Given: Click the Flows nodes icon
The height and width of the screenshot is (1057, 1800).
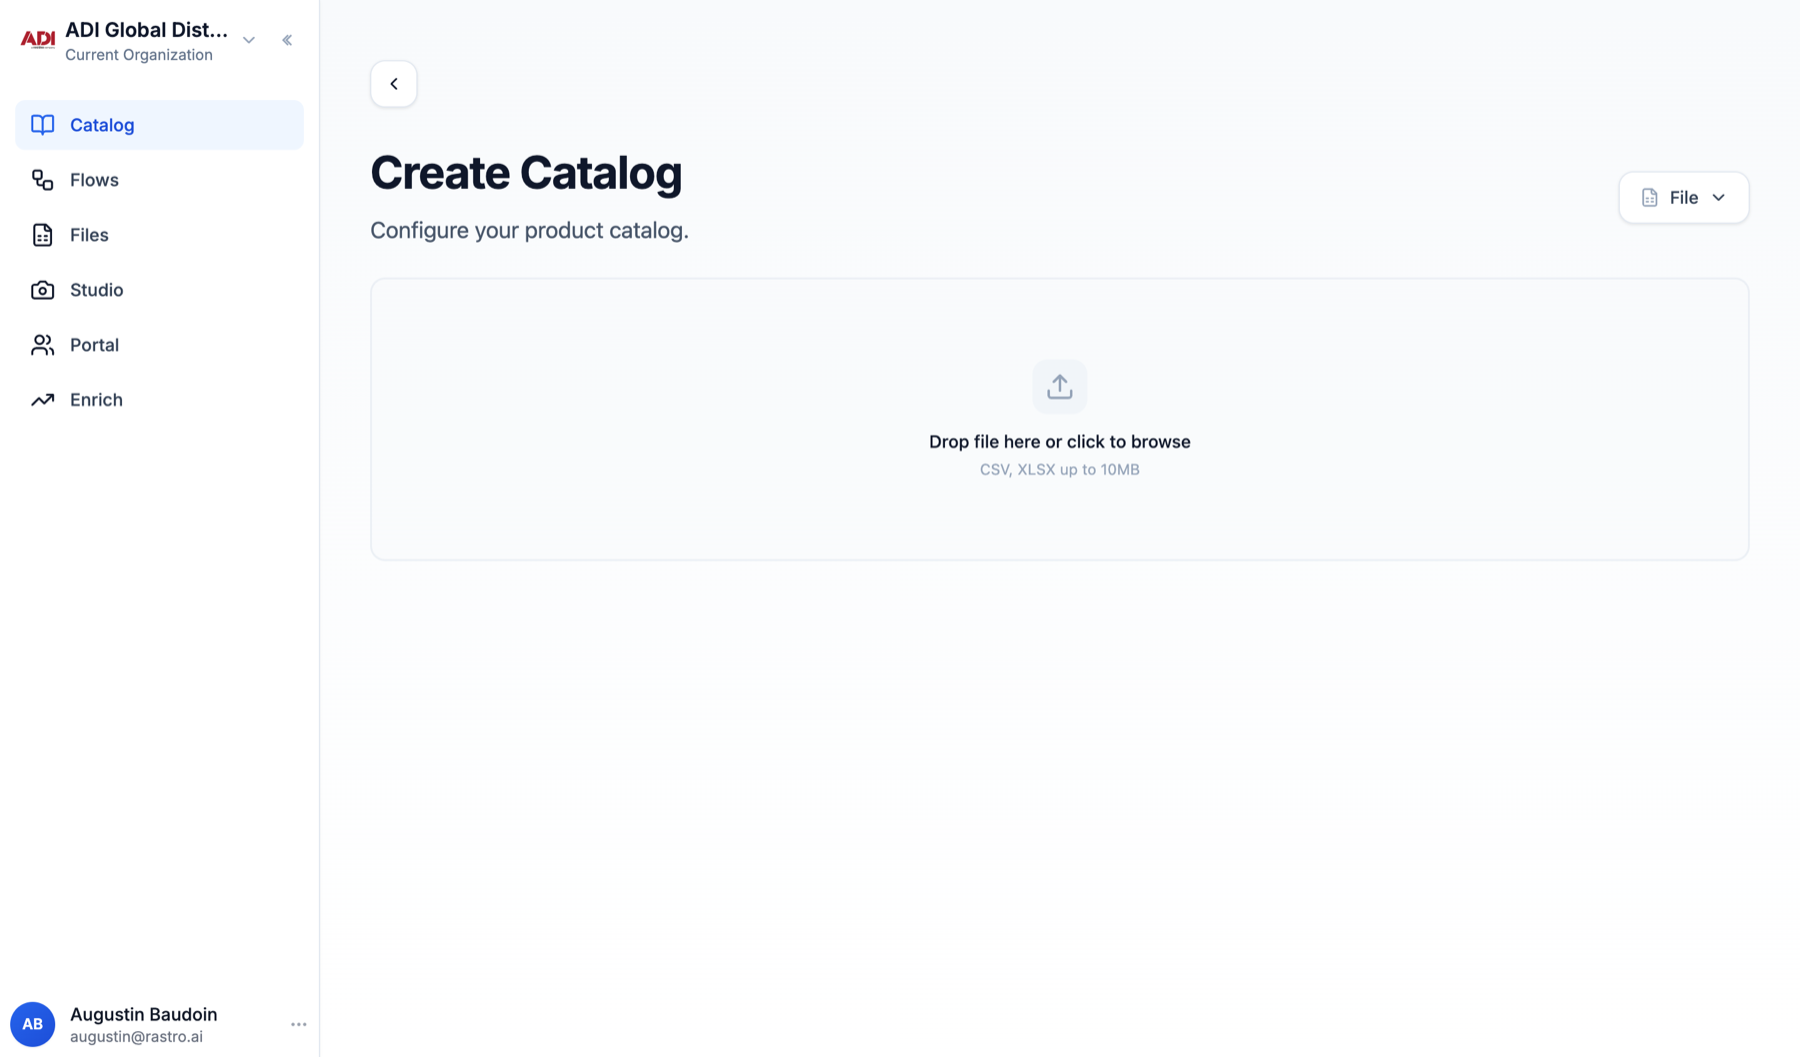Looking at the screenshot, I should (42, 180).
